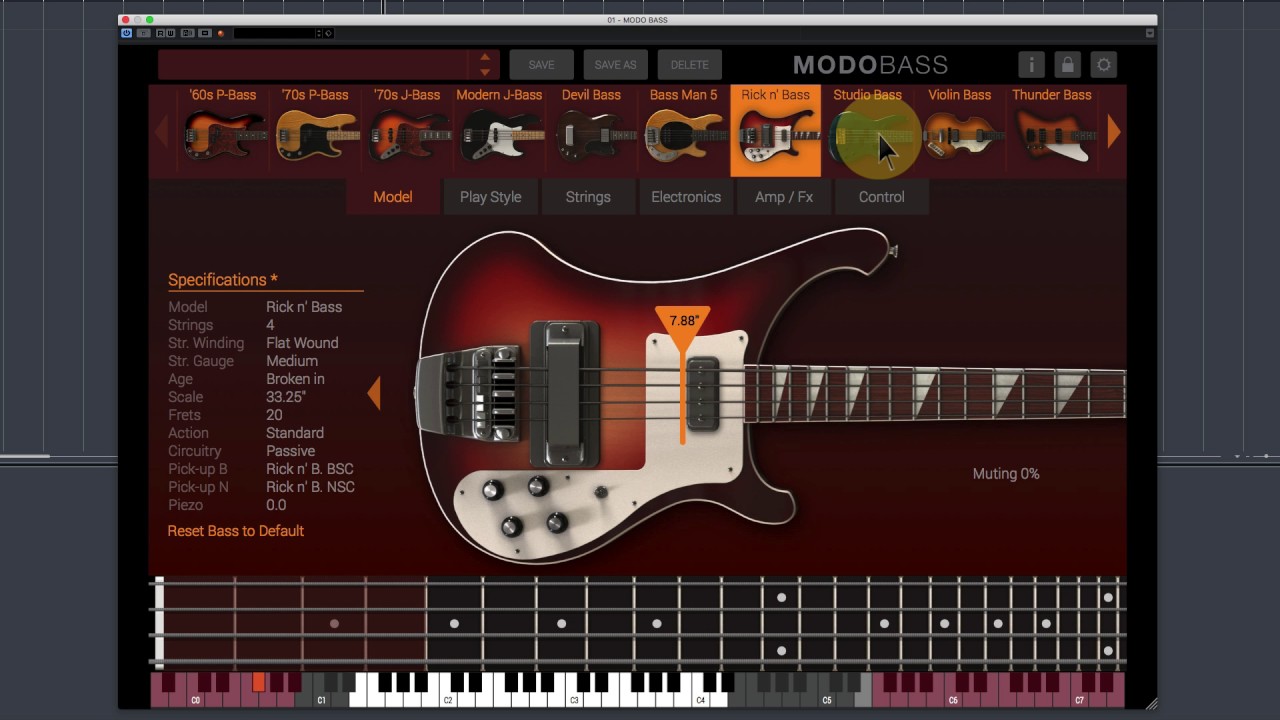Screen dimensions: 1280x720
Task: Switch to the Control tab
Action: [881, 197]
